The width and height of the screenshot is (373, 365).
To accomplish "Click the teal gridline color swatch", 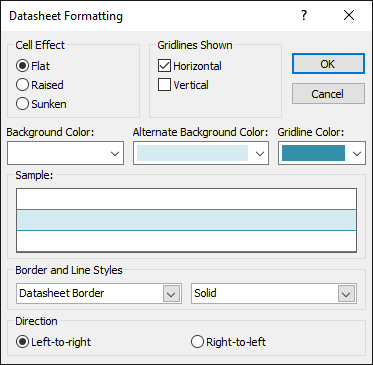I will 313,153.
